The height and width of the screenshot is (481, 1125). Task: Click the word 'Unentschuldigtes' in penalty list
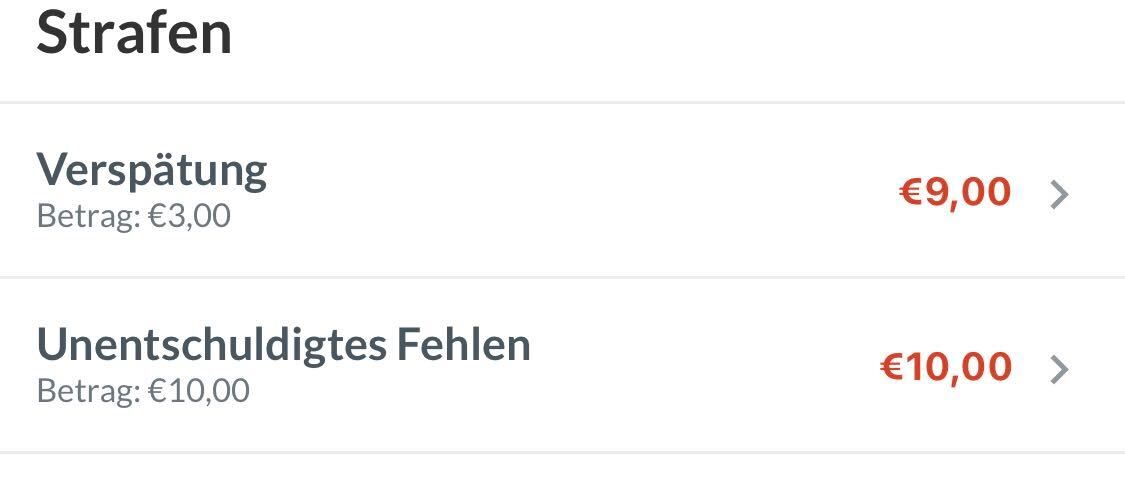click(x=211, y=345)
